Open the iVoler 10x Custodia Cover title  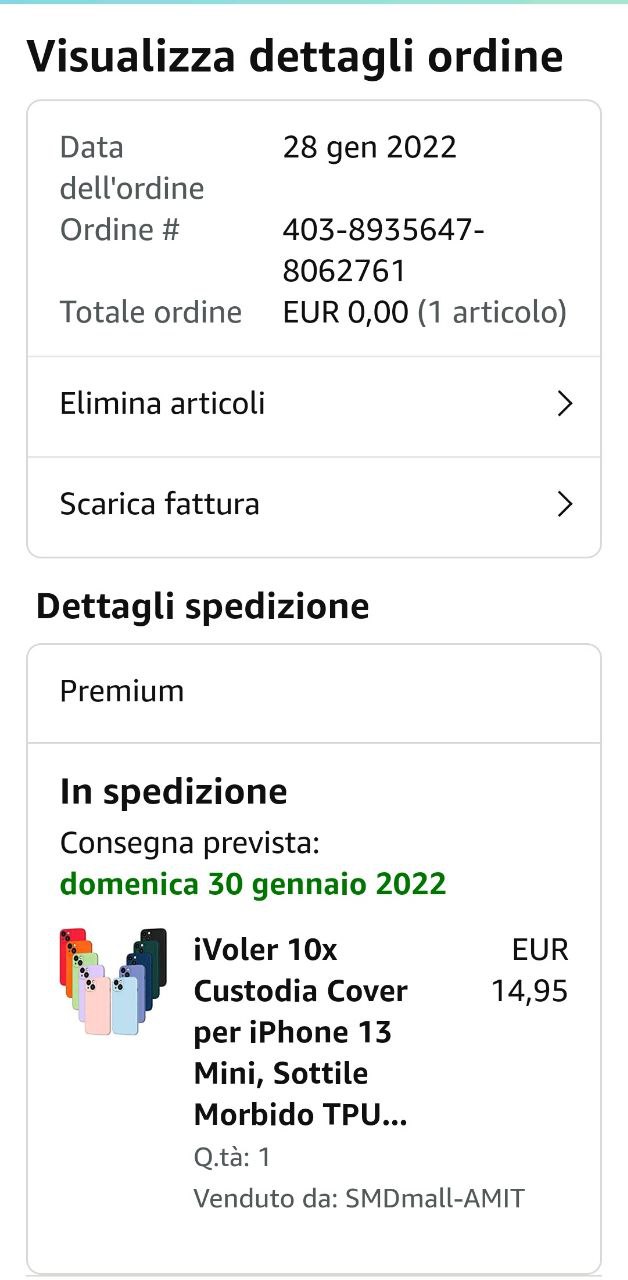(300, 1031)
